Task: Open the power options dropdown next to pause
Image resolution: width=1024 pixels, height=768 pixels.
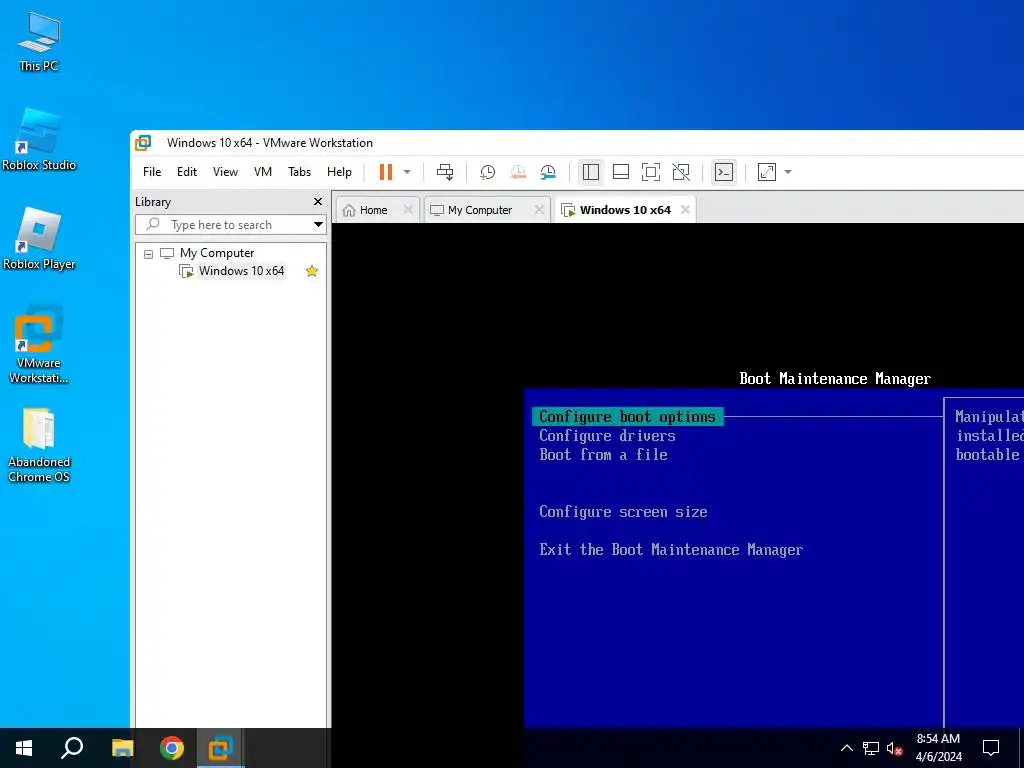Action: point(407,172)
